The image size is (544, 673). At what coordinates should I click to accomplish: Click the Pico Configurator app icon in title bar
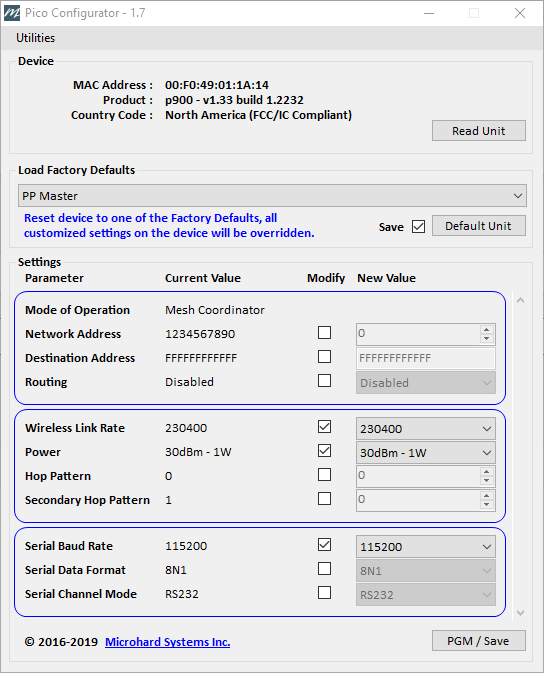[12, 13]
